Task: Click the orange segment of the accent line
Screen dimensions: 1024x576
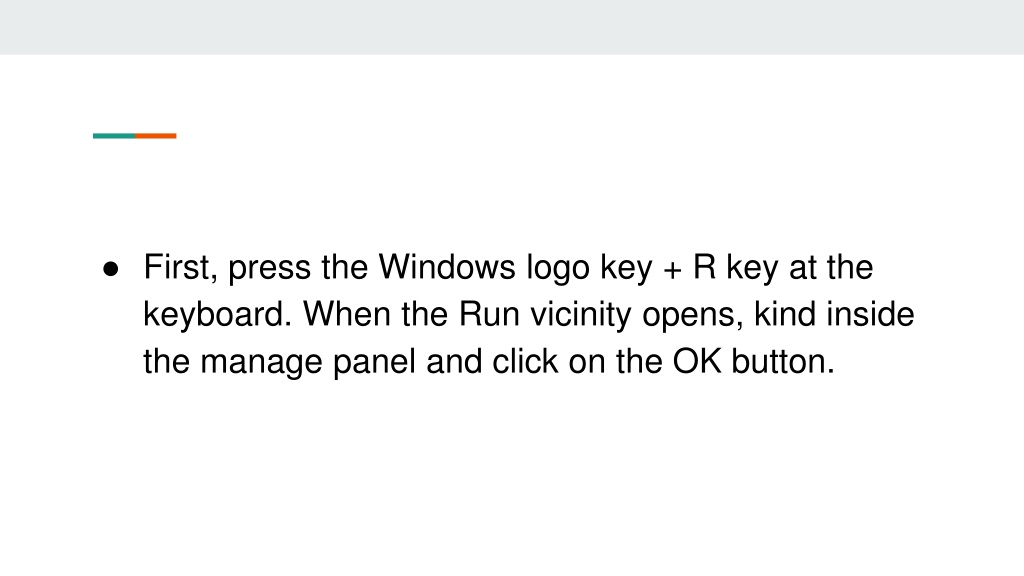Action: coord(156,136)
